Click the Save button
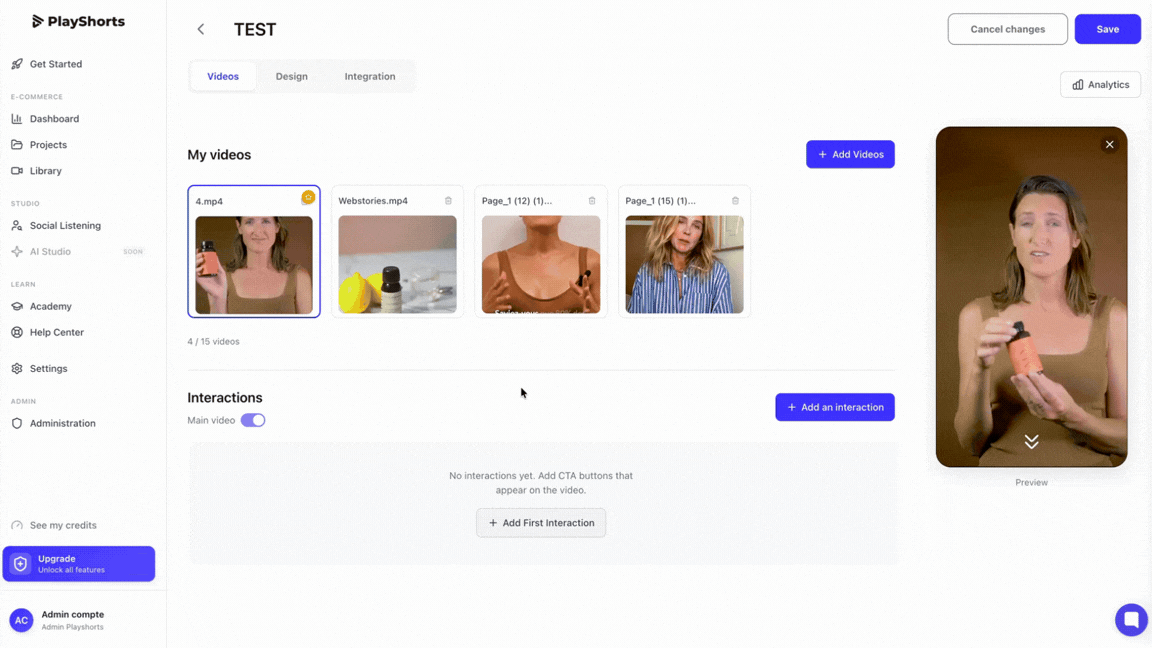1152x648 pixels. click(x=1107, y=29)
